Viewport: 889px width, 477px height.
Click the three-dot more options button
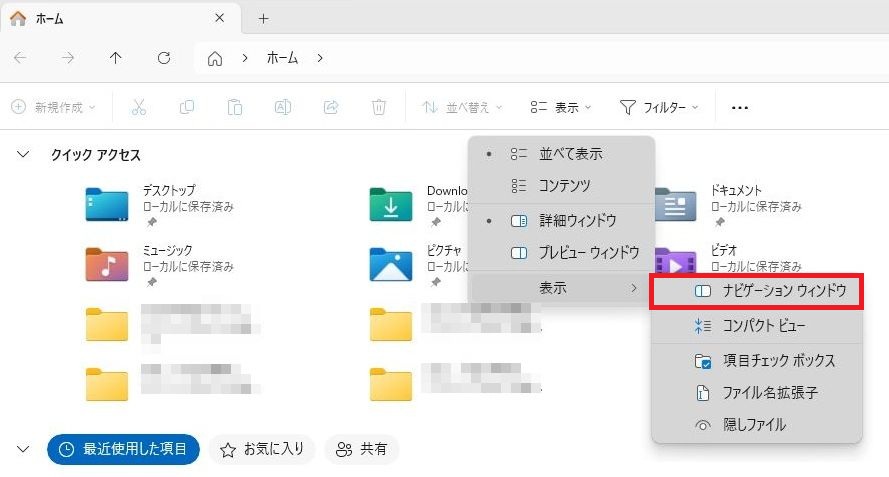[740, 107]
